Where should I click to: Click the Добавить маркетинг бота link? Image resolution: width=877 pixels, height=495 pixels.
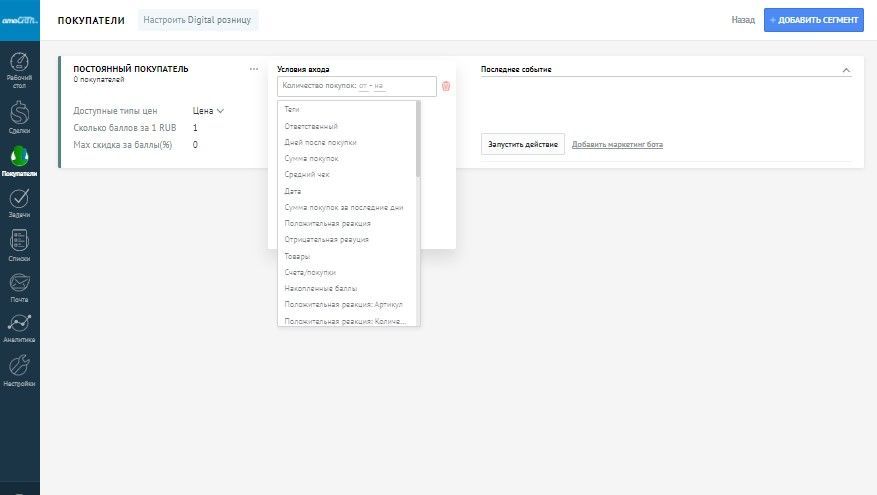[617, 144]
